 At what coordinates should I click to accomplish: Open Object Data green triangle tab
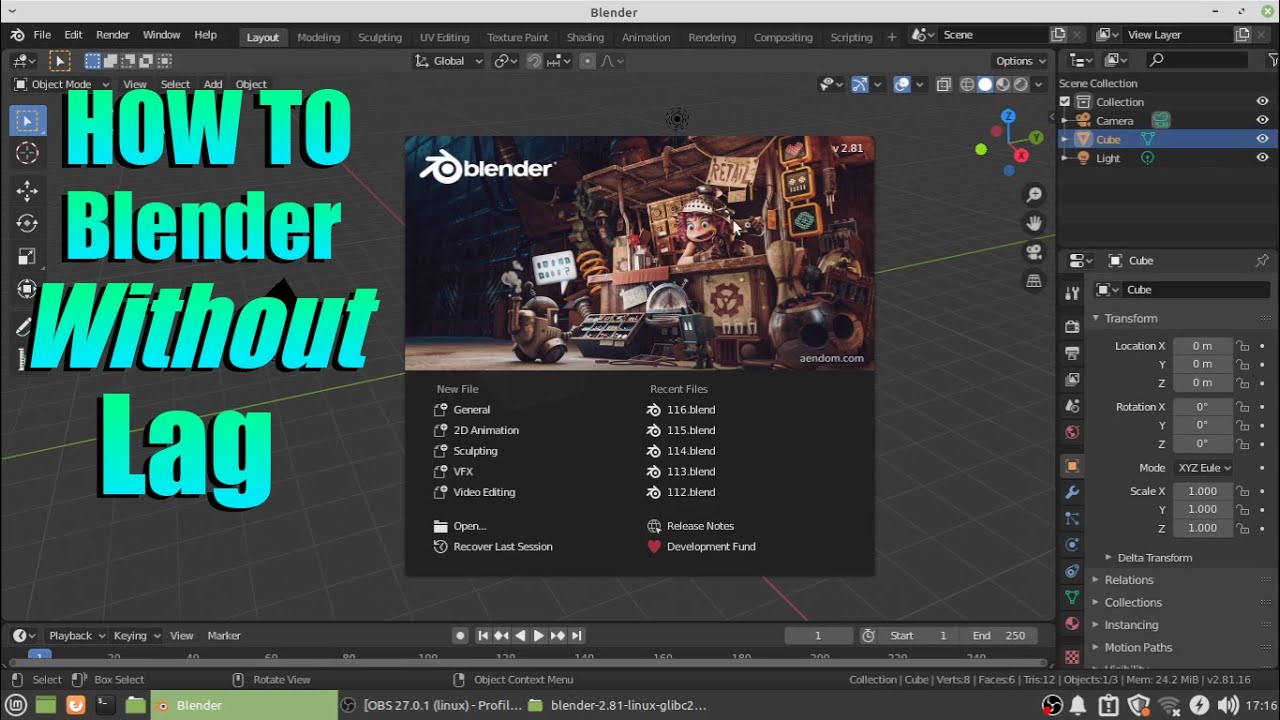tap(1072, 597)
